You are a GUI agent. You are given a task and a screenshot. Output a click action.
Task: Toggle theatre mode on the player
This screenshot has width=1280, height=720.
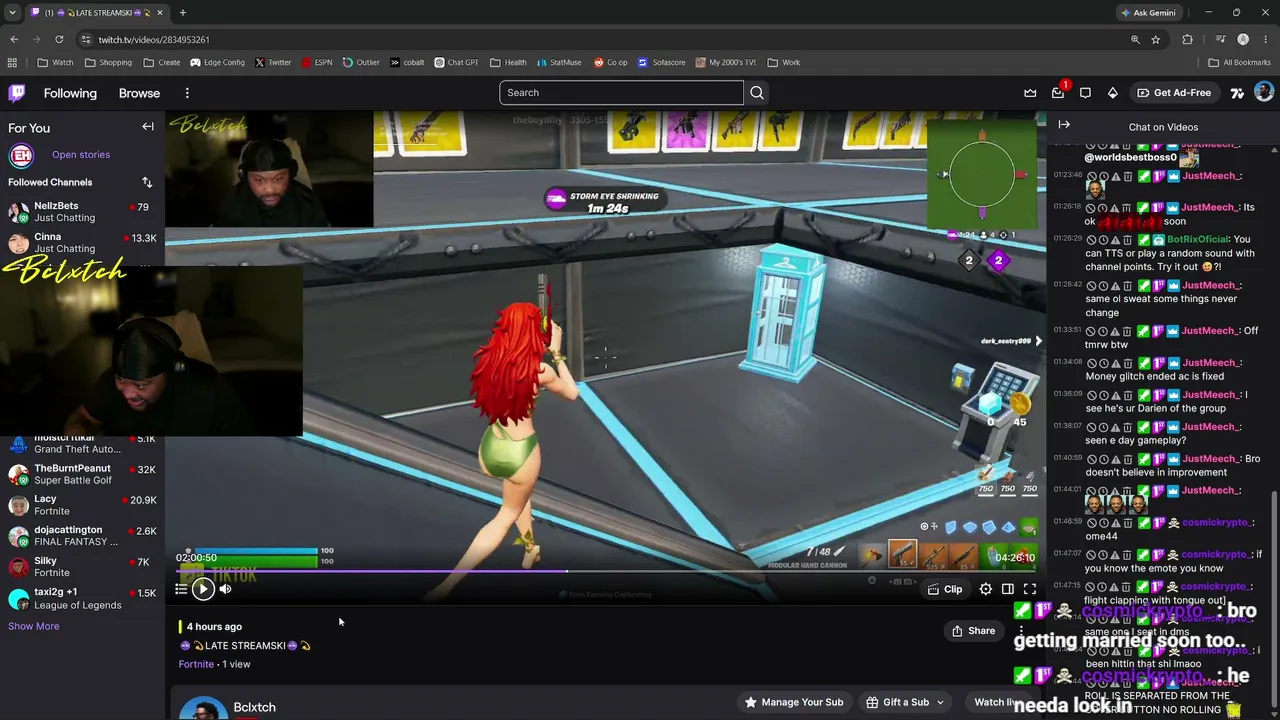click(x=1008, y=589)
